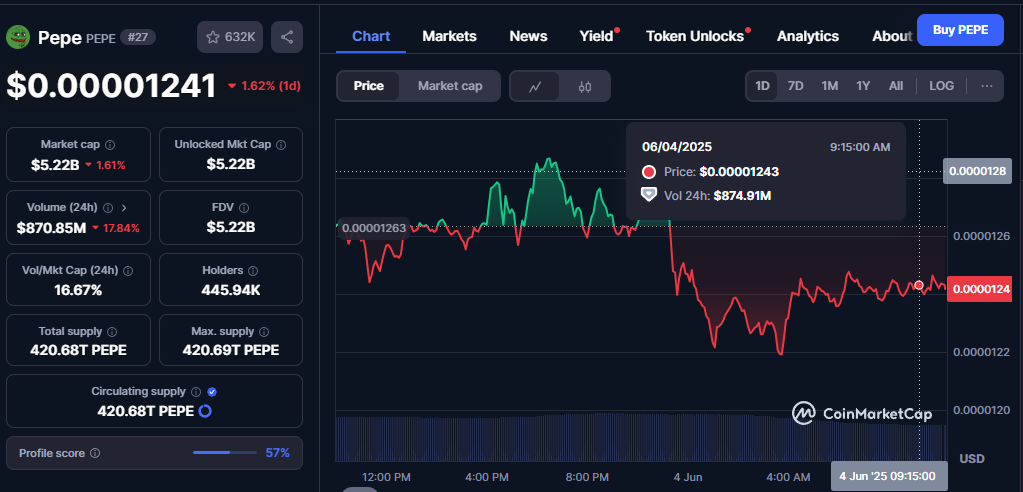Click the 420.69T PEPE max supply value
Viewport: 1023px width, 492px height.
tap(231, 350)
